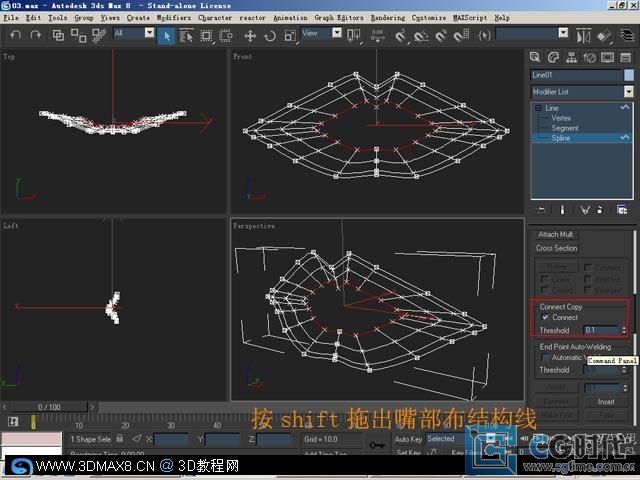Click the Pin Stack icon
Image resolution: width=640 pixels, height=480 pixels.
[x=541, y=210]
